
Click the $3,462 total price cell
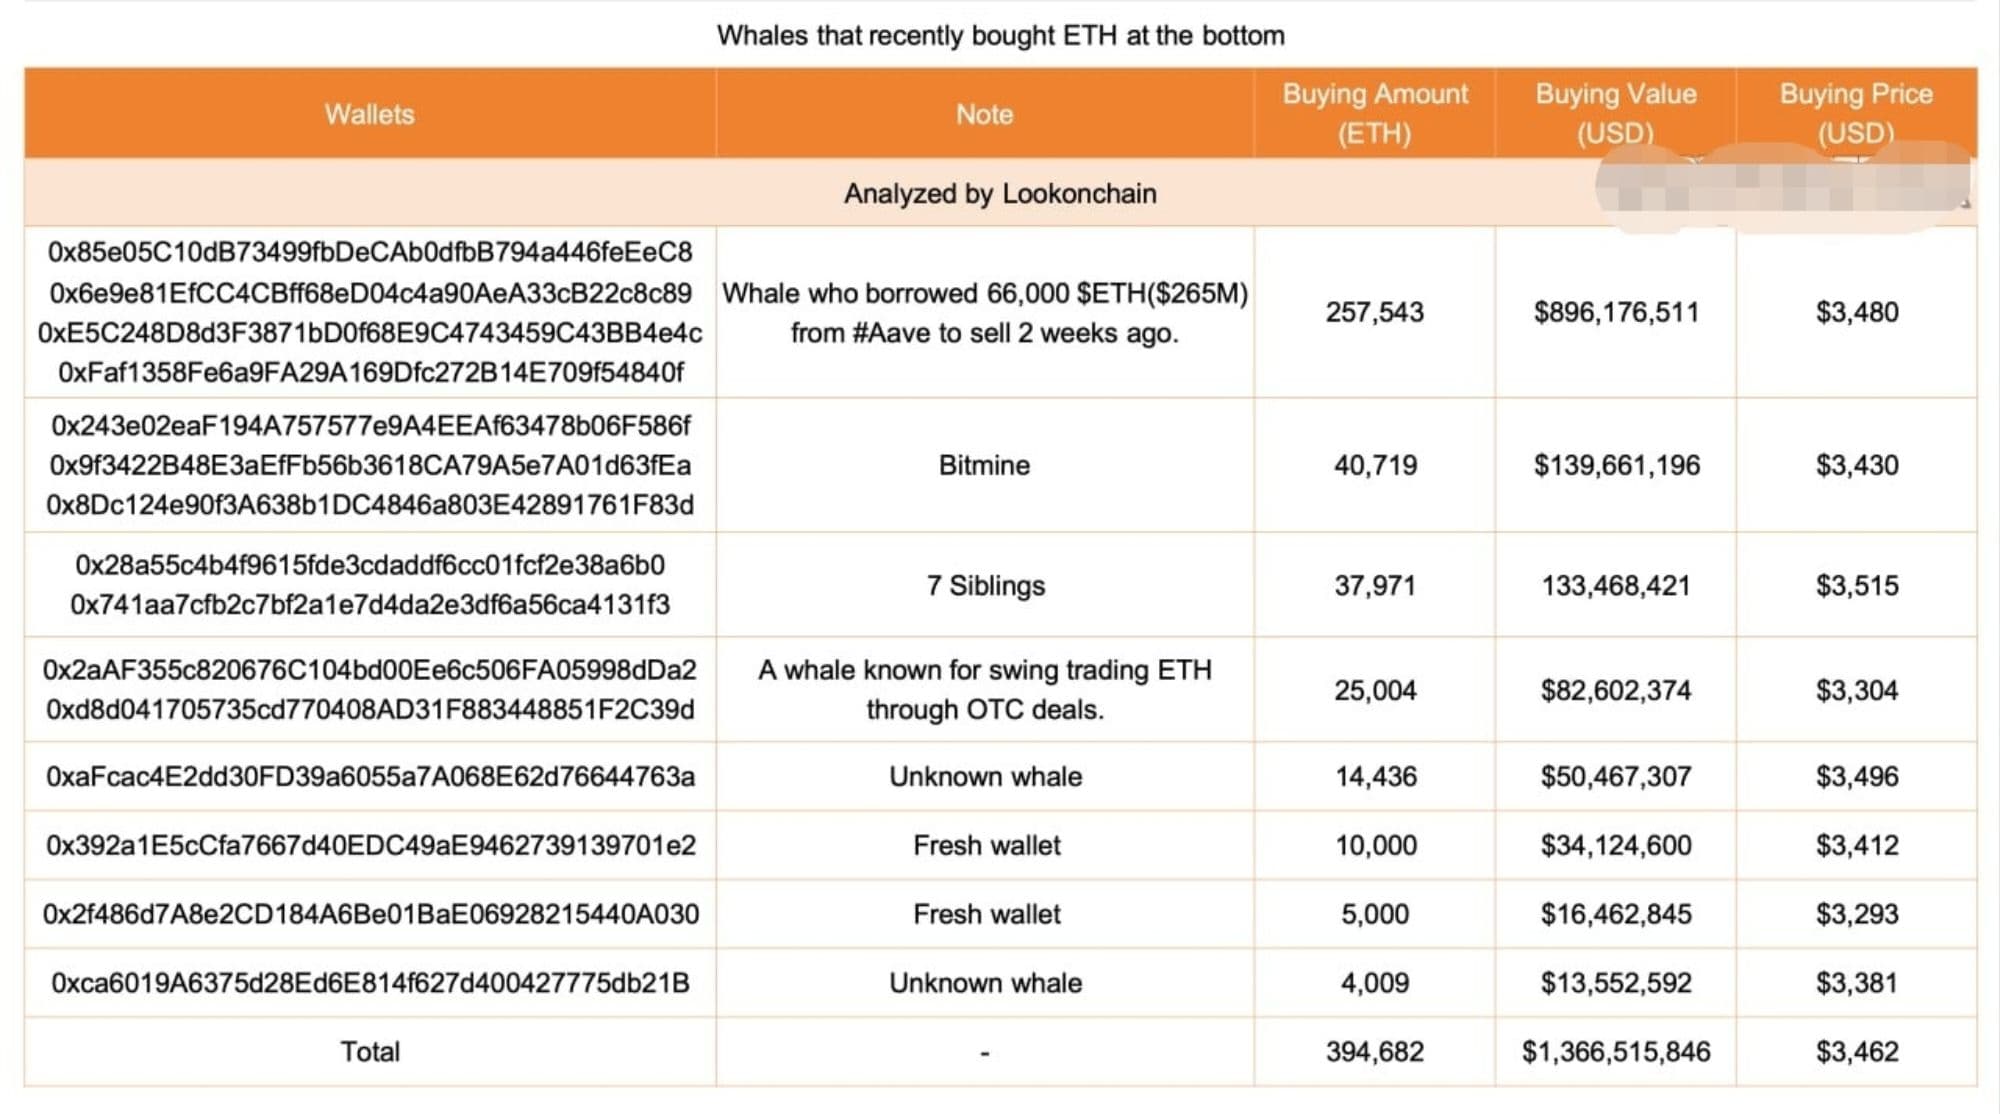coord(1857,1052)
